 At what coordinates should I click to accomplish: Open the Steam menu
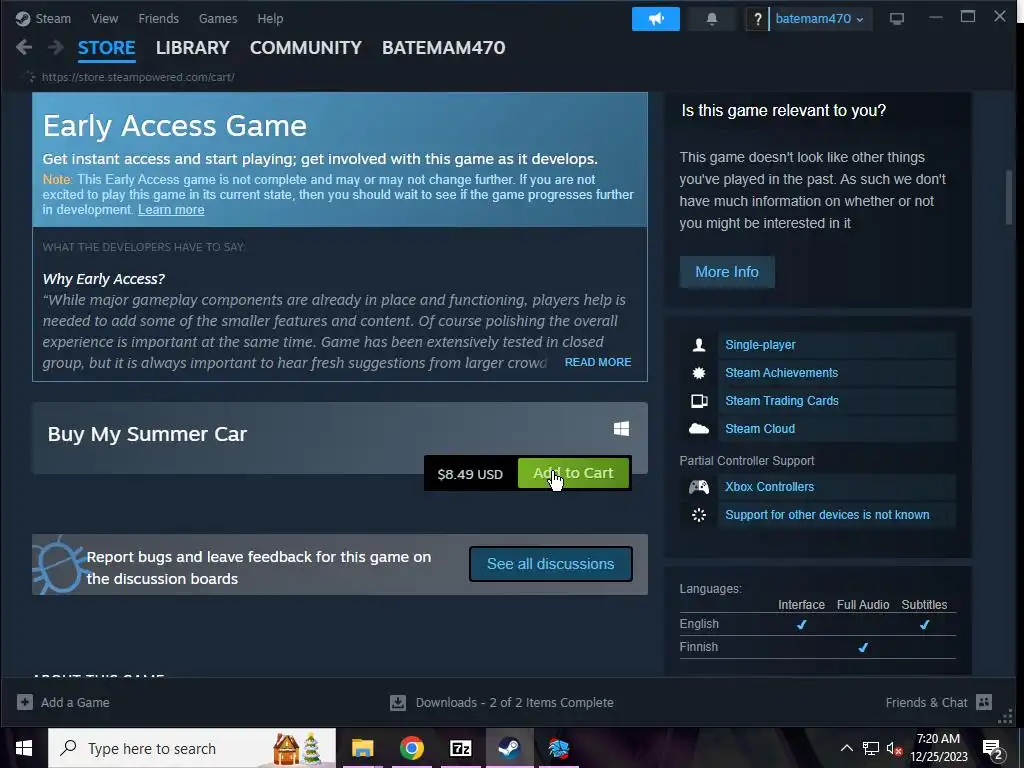click(x=53, y=19)
